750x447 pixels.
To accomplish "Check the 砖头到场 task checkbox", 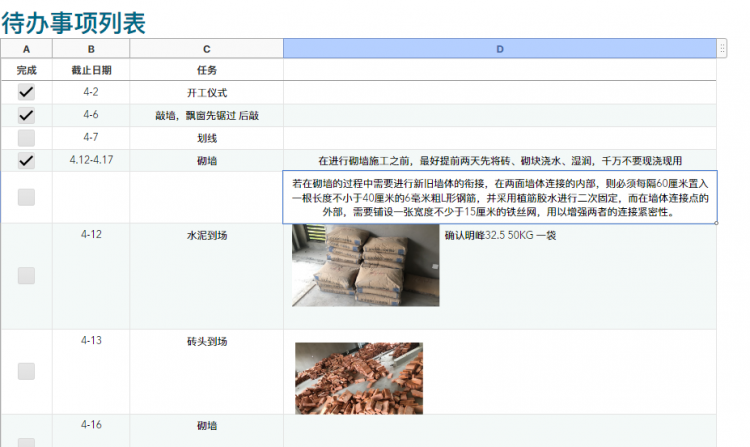I will (x=26, y=371).
